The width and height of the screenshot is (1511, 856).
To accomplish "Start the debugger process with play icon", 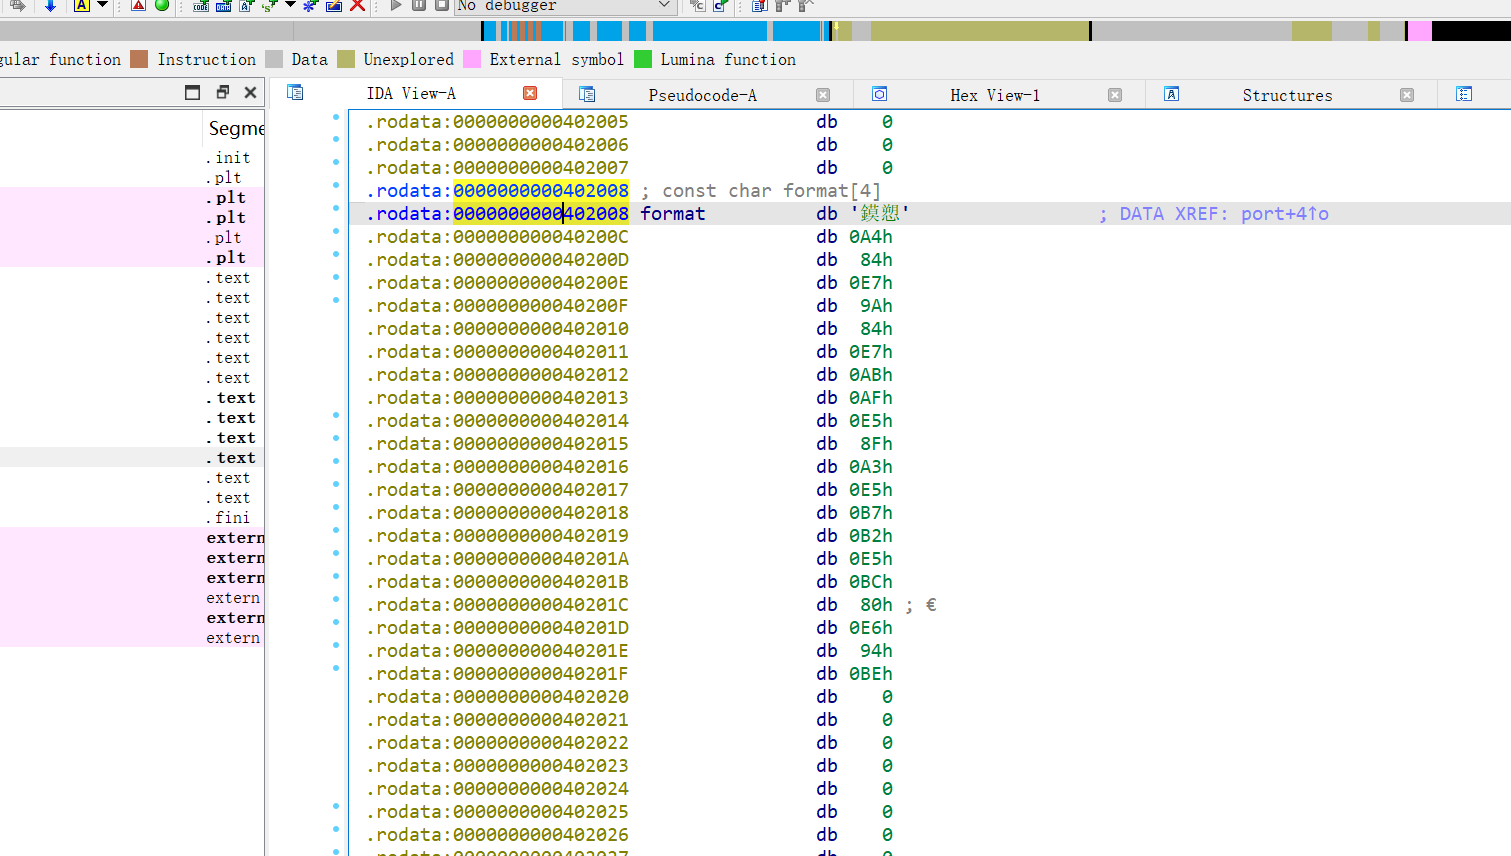I will click(396, 5).
